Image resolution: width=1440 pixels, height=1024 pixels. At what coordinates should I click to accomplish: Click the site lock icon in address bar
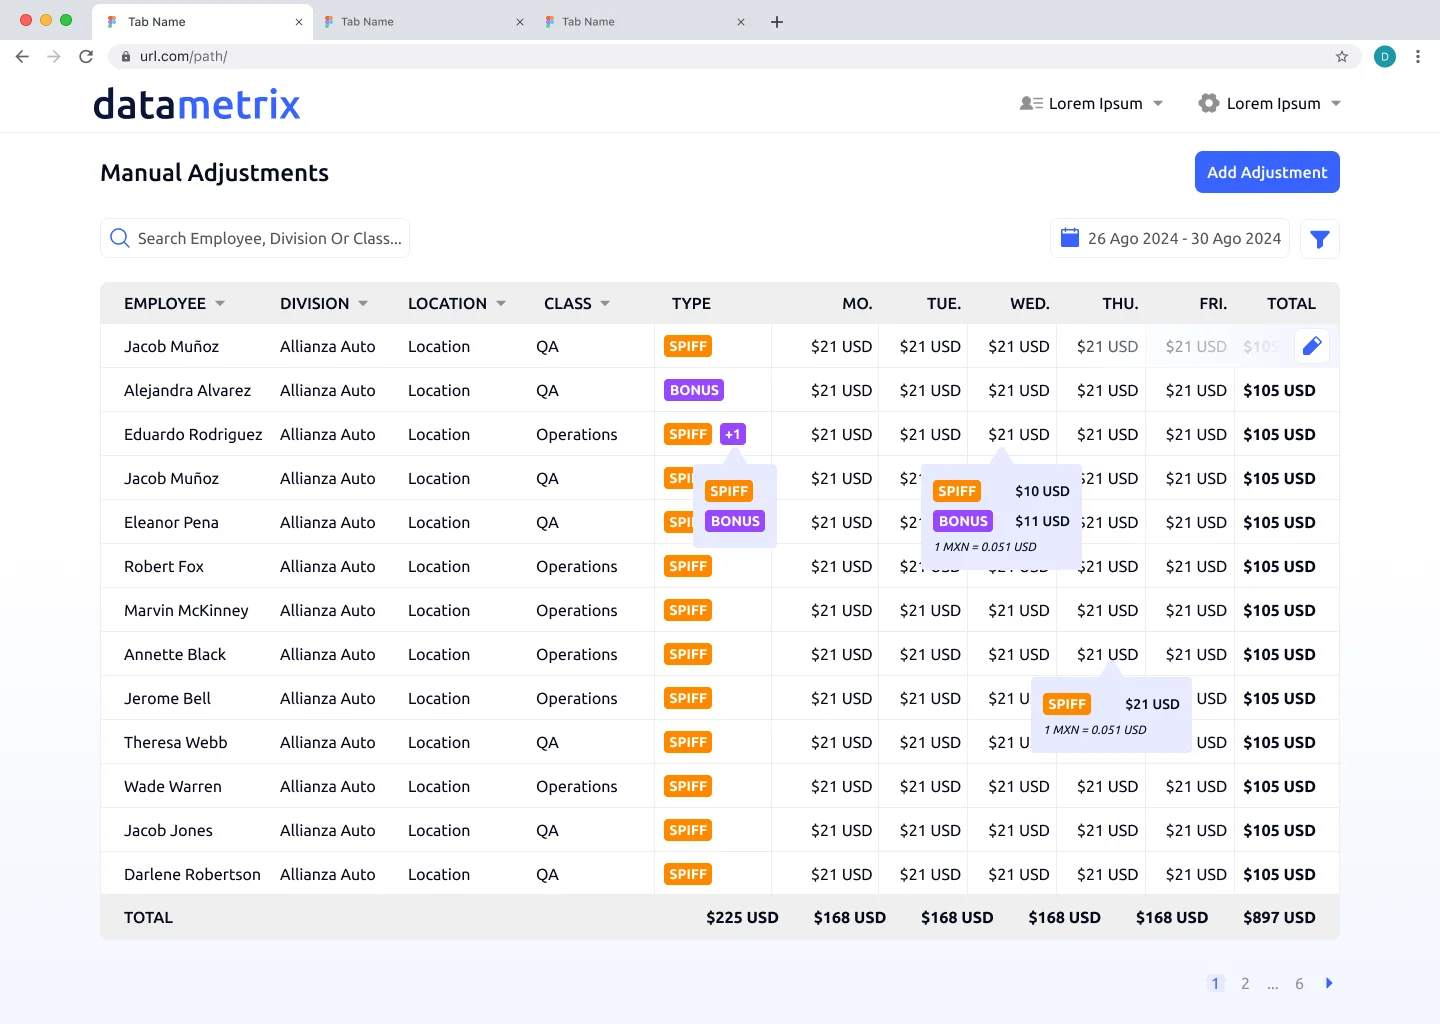pos(126,56)
